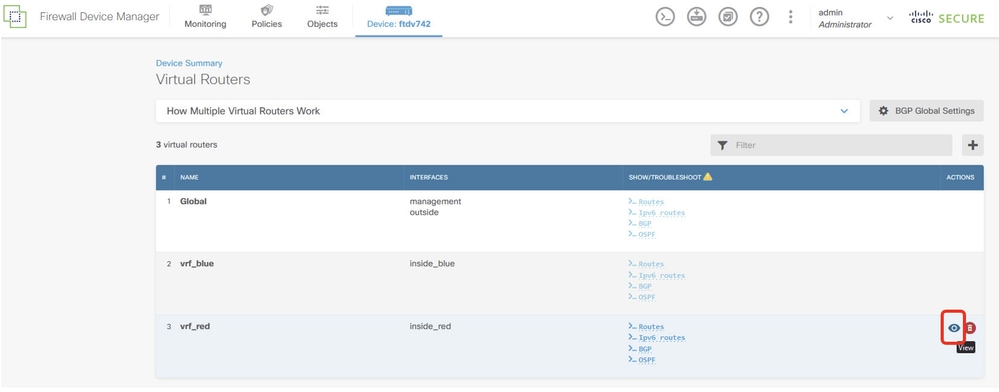
Task: Click the Filter input field
Action: pyautogui.click(x=831, y=145)
